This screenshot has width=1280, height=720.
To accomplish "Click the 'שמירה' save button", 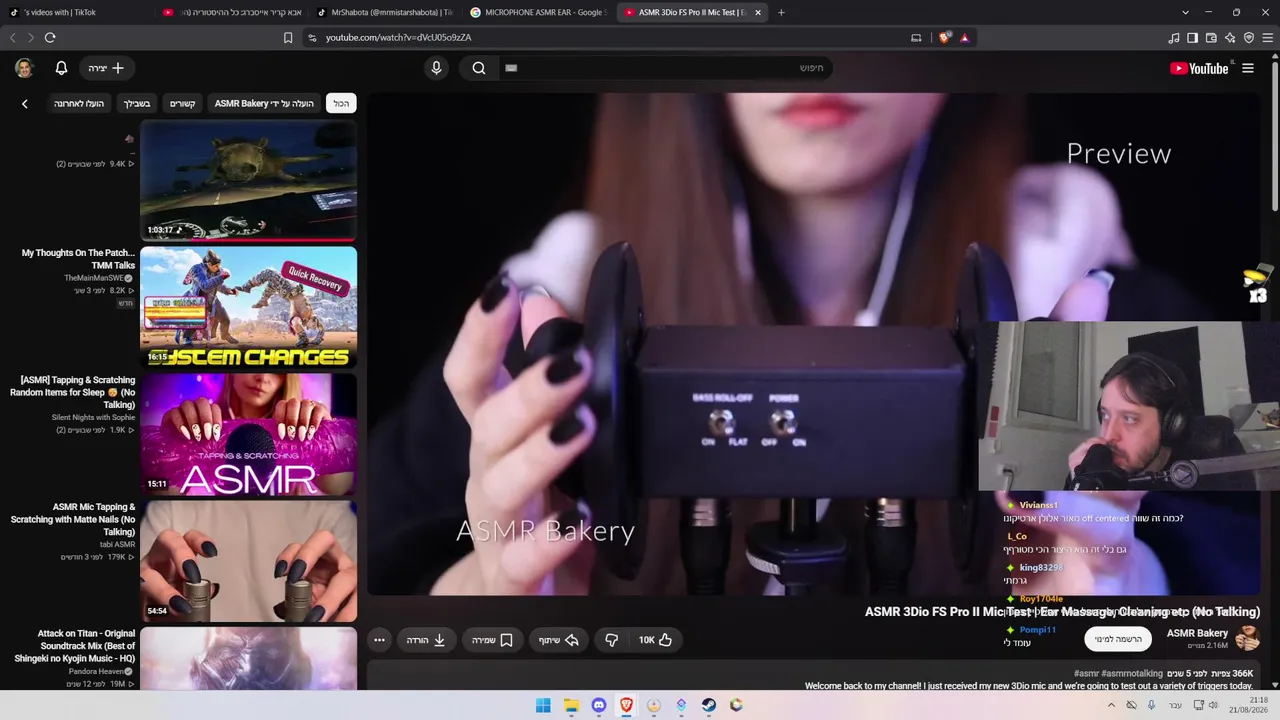I will [x=492, y=640].
